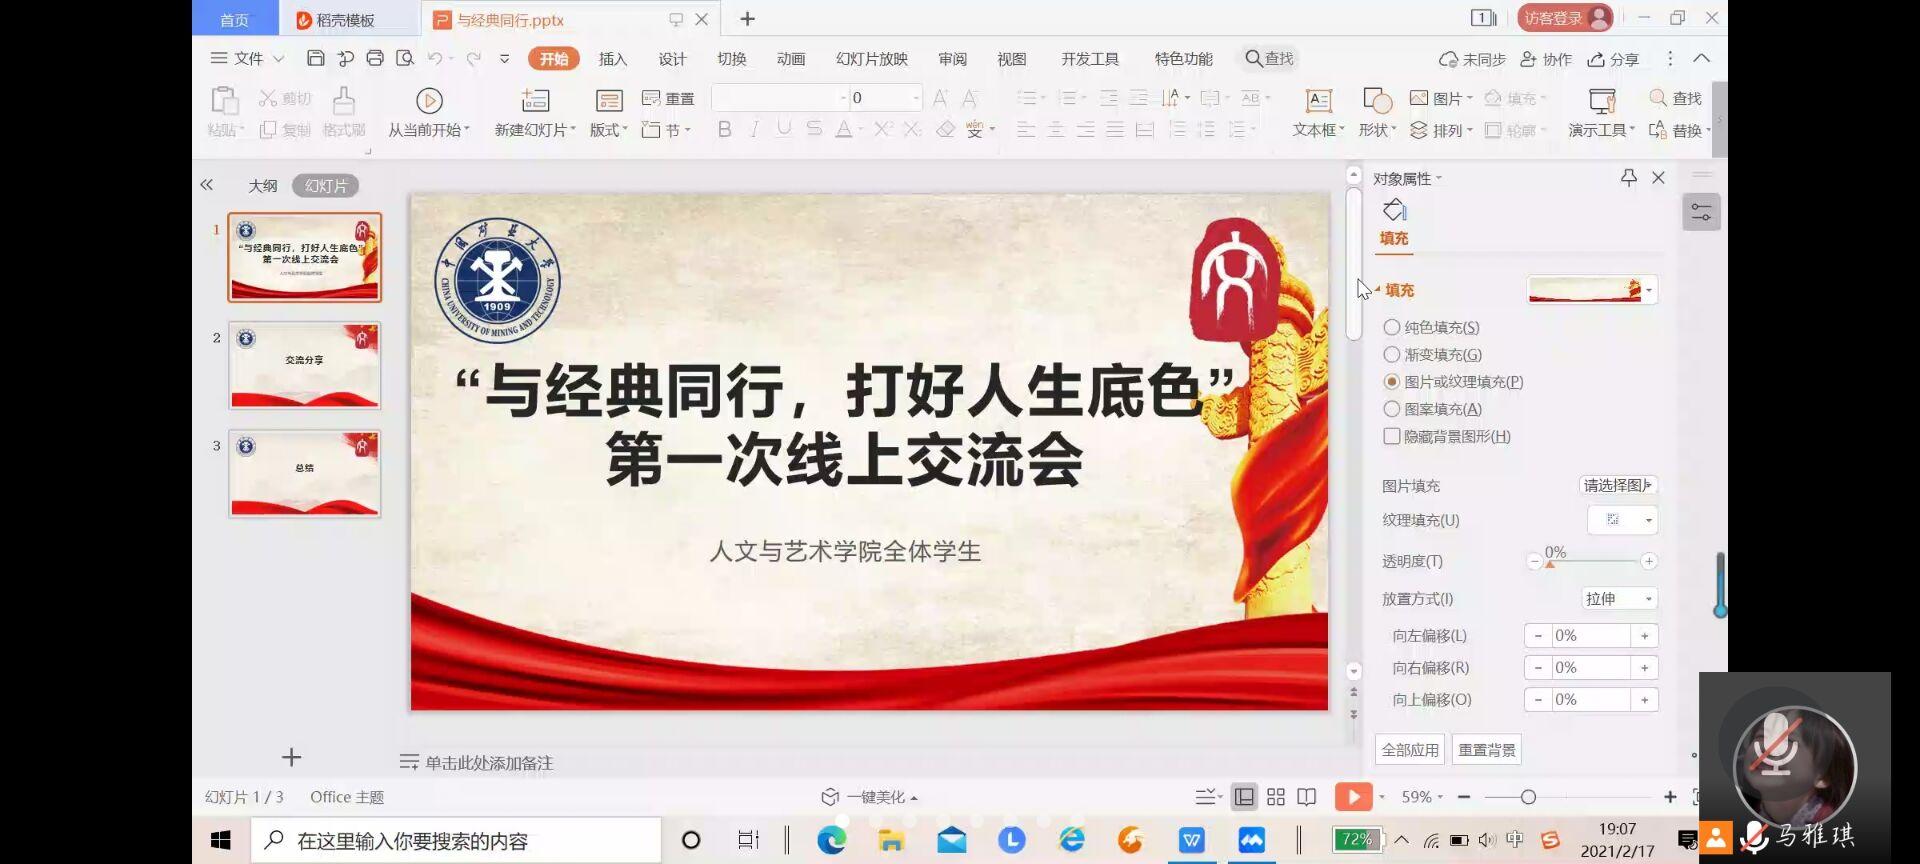Click the New Slide icon
This screenshot has height=864, width=1920.
(535, 100)
